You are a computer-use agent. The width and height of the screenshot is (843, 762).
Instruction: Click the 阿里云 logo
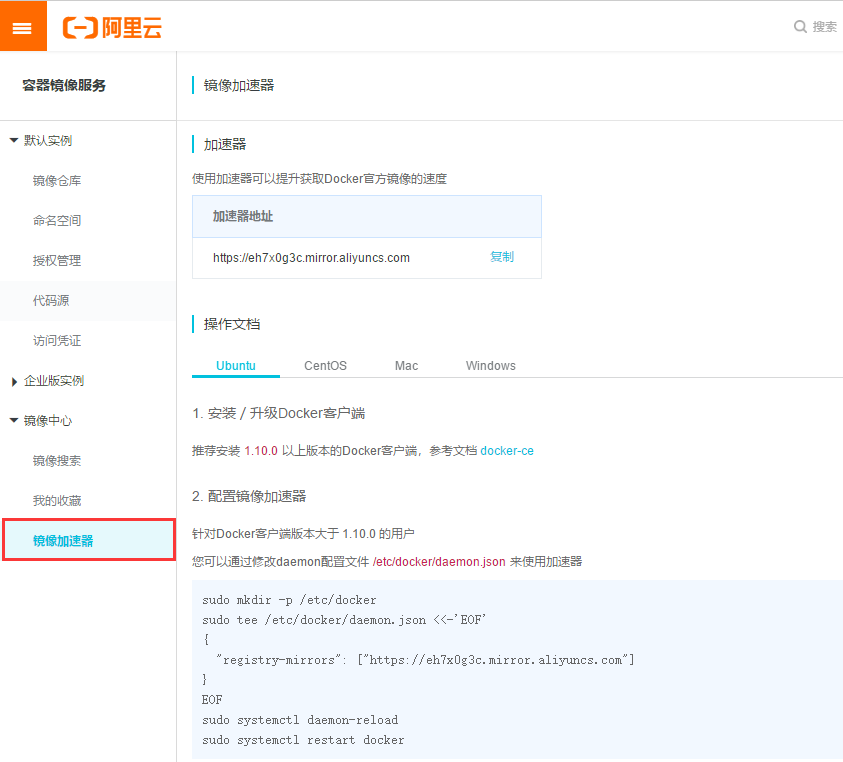112,27
